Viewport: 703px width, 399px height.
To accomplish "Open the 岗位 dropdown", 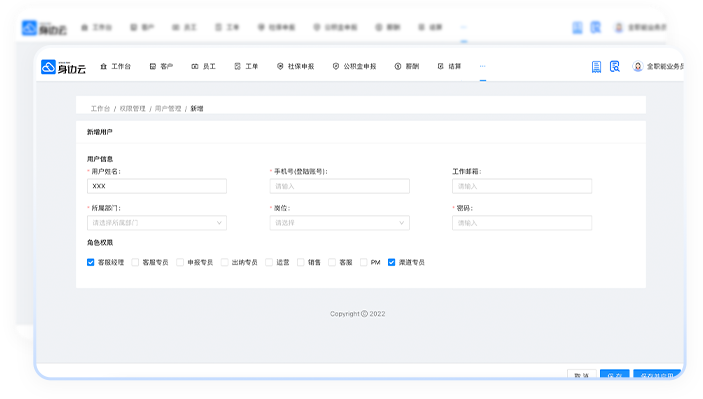I will [339, 223].
